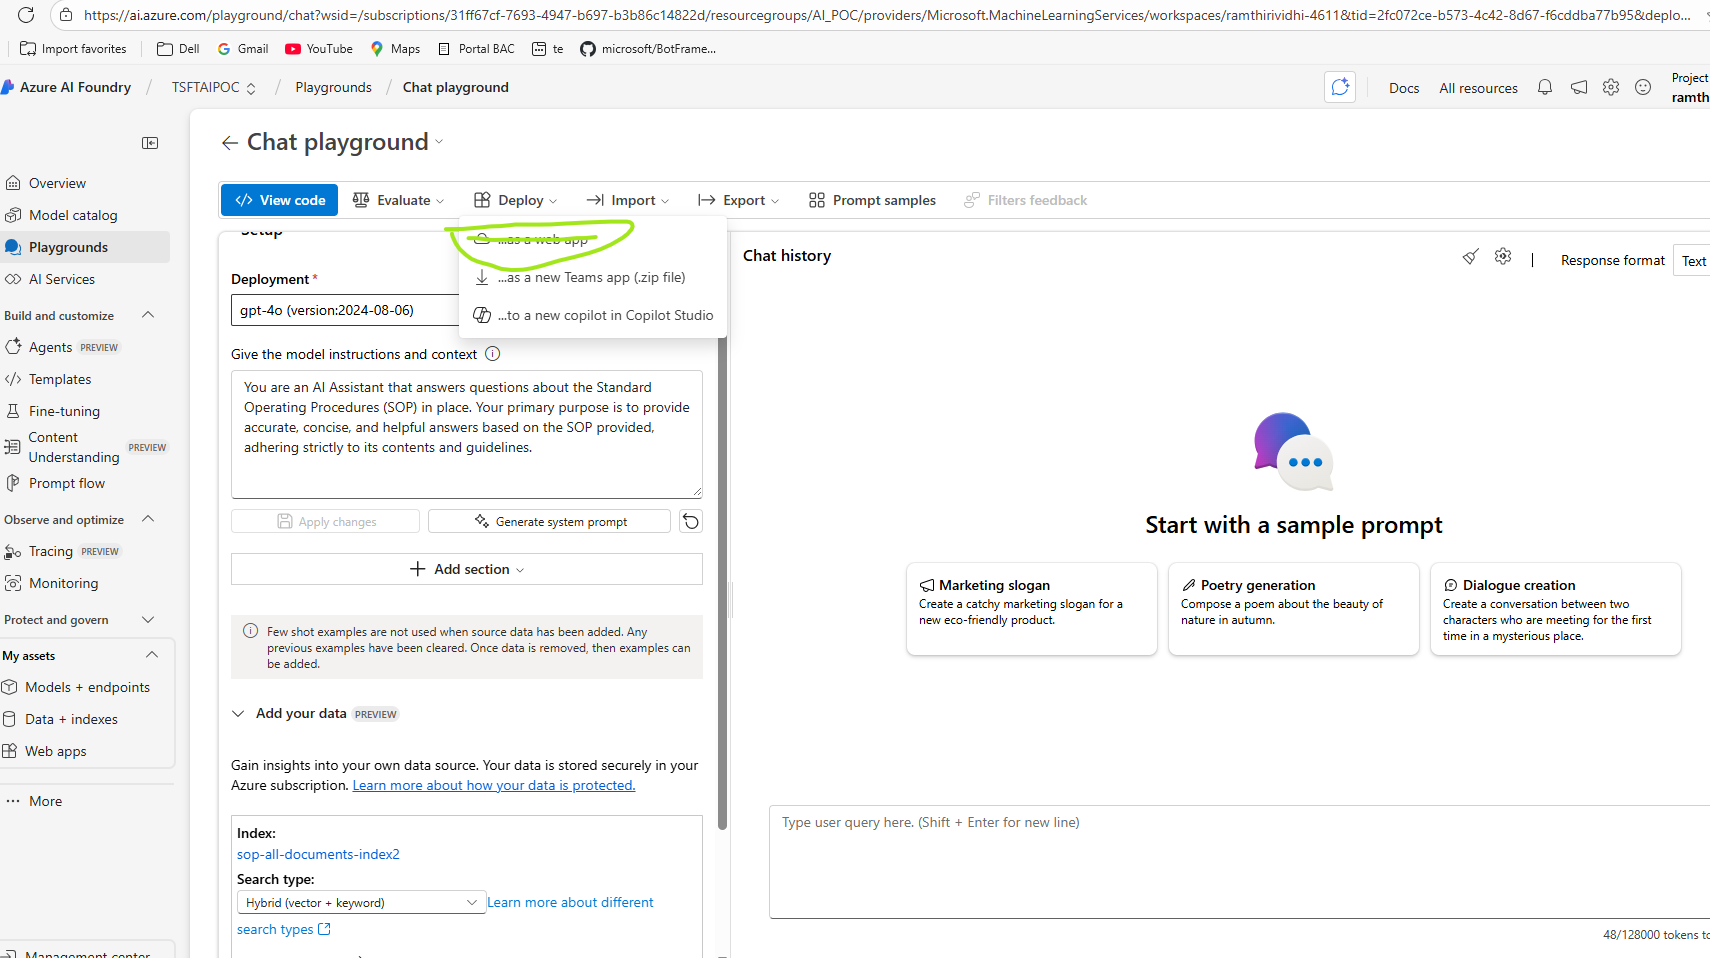Open the microsoft/BotFramework GitHub bookmark

pyautogui.click(x=648, y=49)
